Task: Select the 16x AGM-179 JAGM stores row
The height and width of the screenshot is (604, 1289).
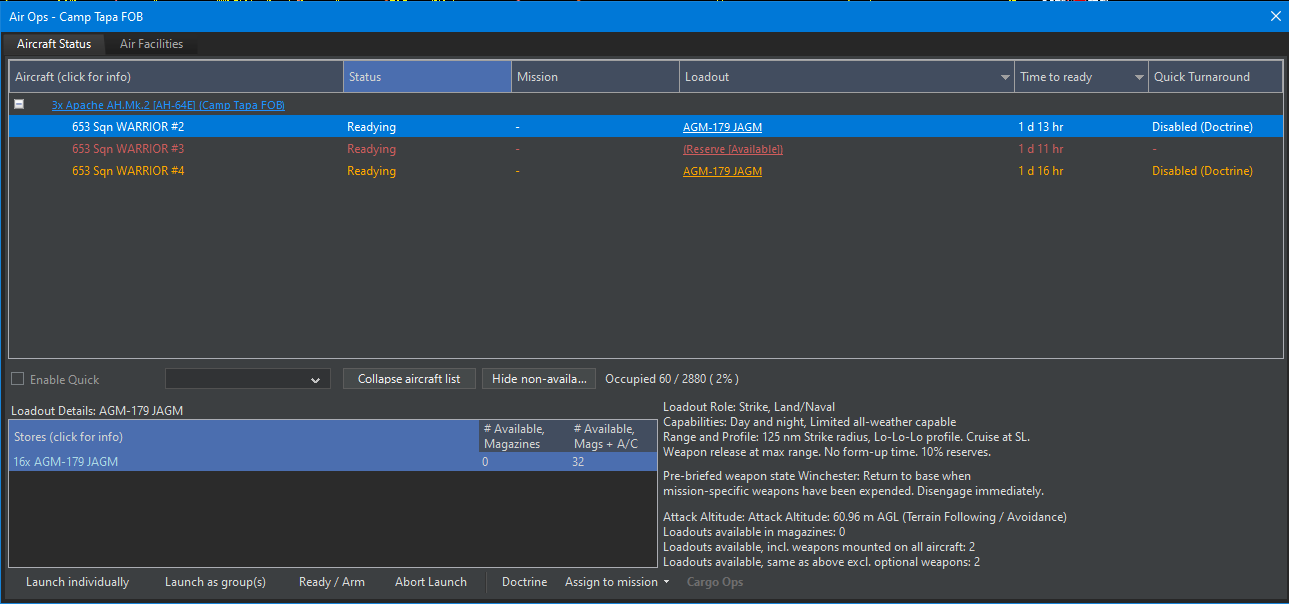Action: [333, 462]
